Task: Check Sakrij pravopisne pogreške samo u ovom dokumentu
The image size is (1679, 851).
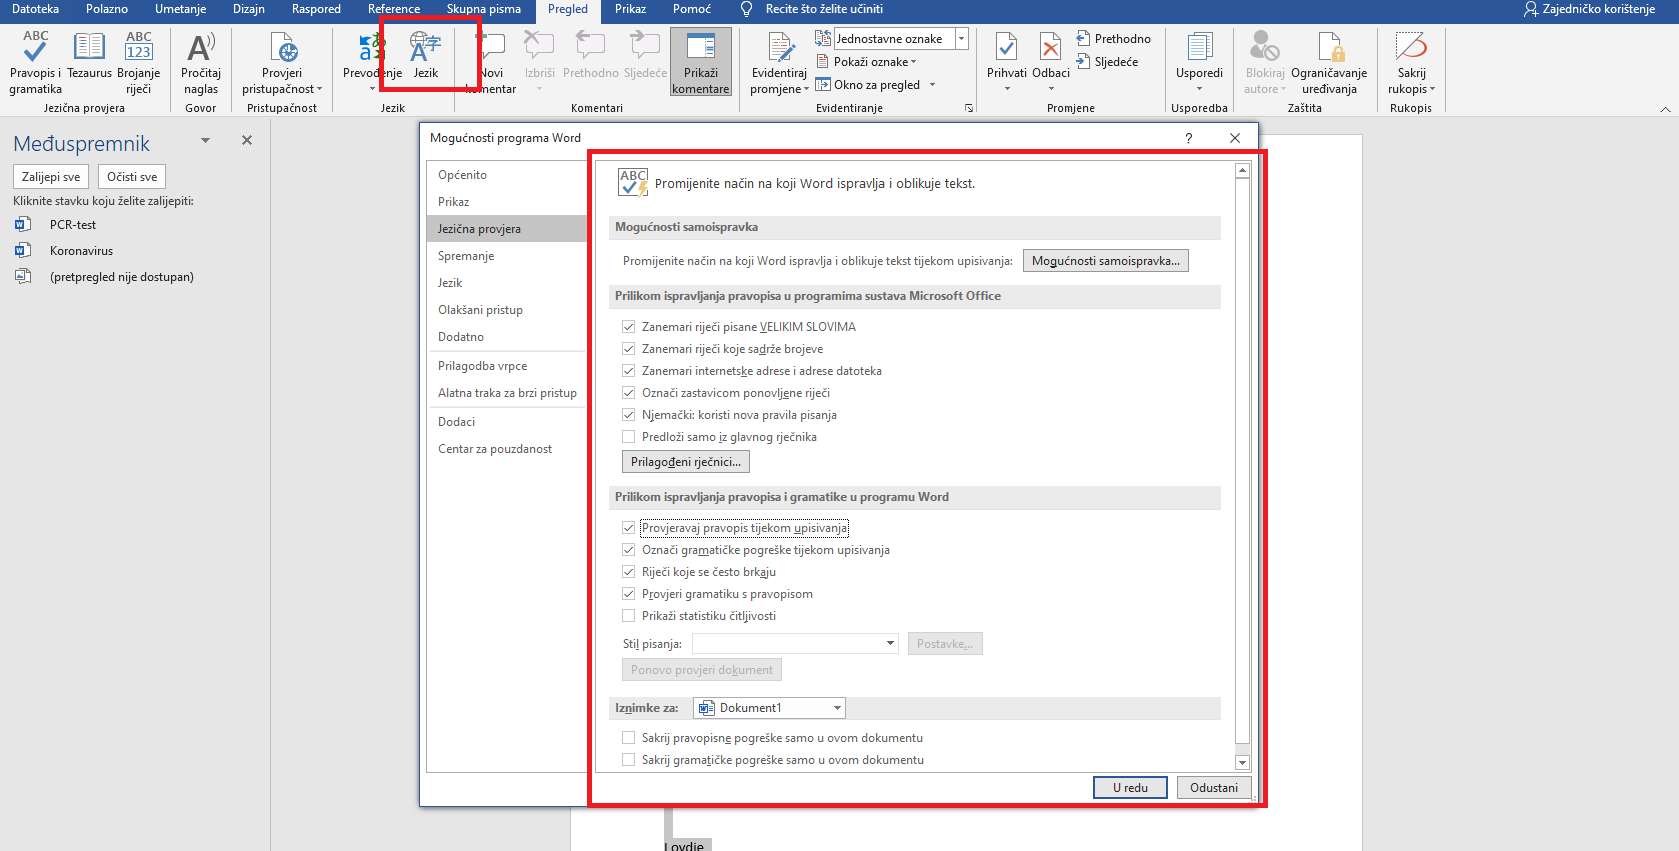Action: coord(629,738)
